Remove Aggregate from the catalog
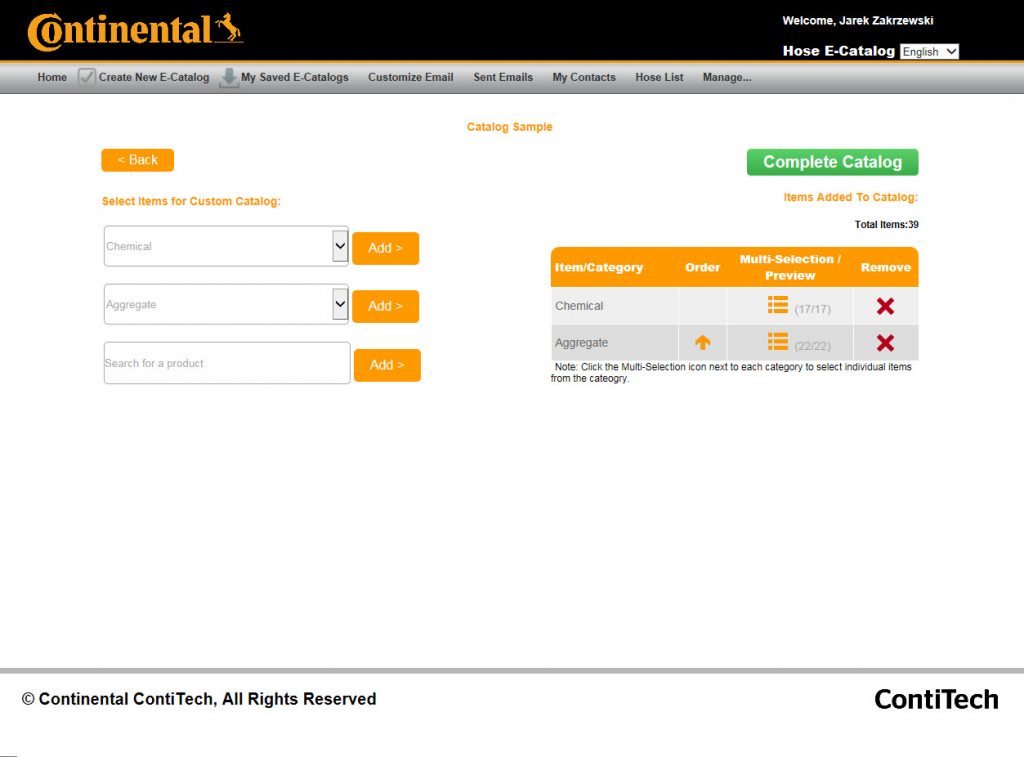The height and width of the screenshot is (757, 1024). 885,343
